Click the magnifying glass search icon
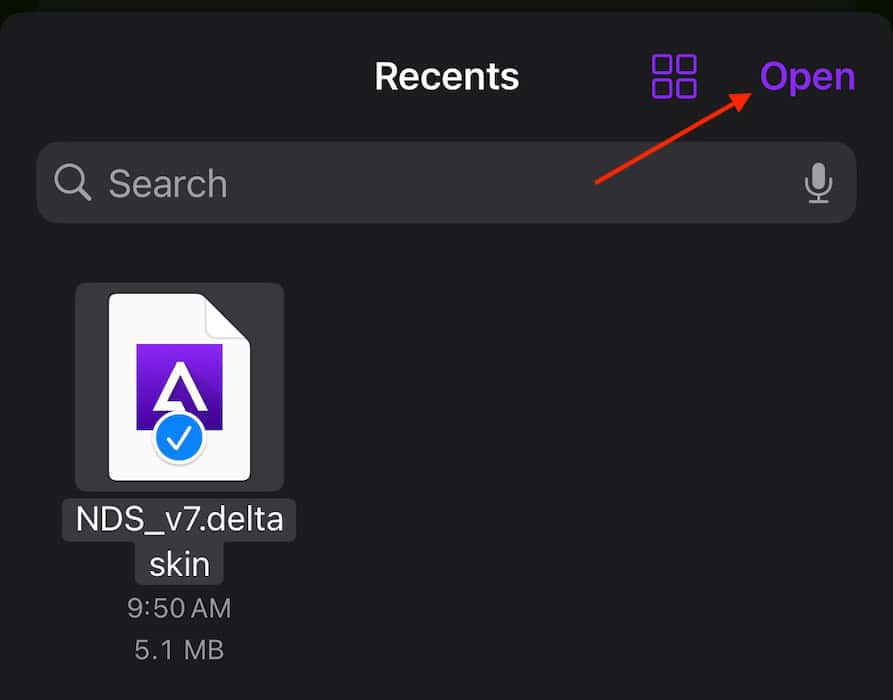This screenshot has height=700, width=893. click(73, 183)
